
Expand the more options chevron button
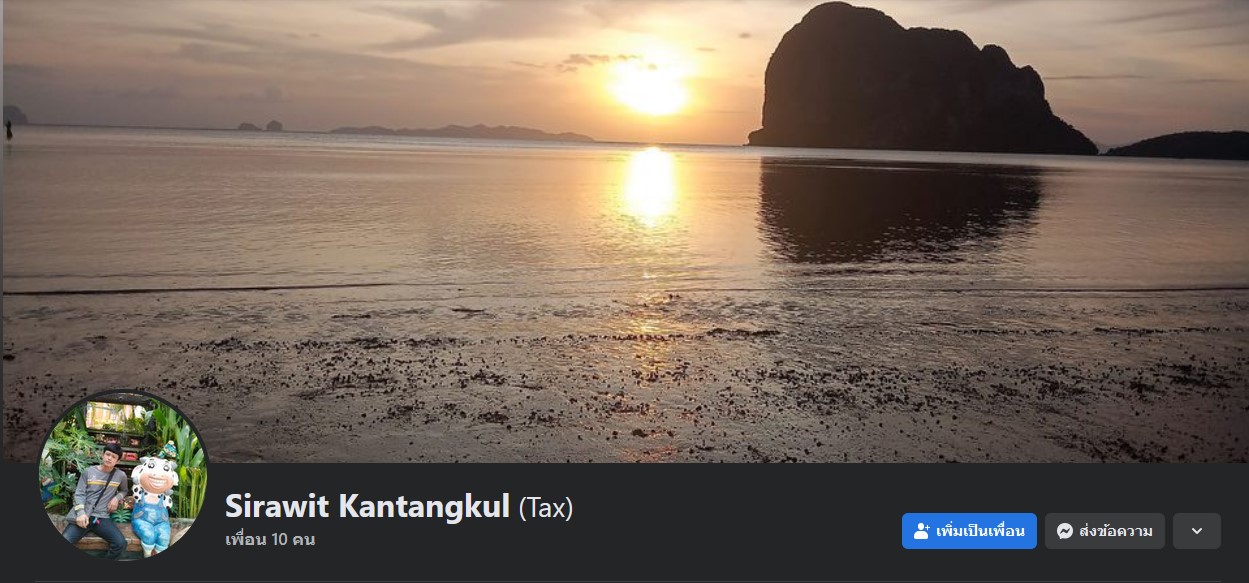1197,531
